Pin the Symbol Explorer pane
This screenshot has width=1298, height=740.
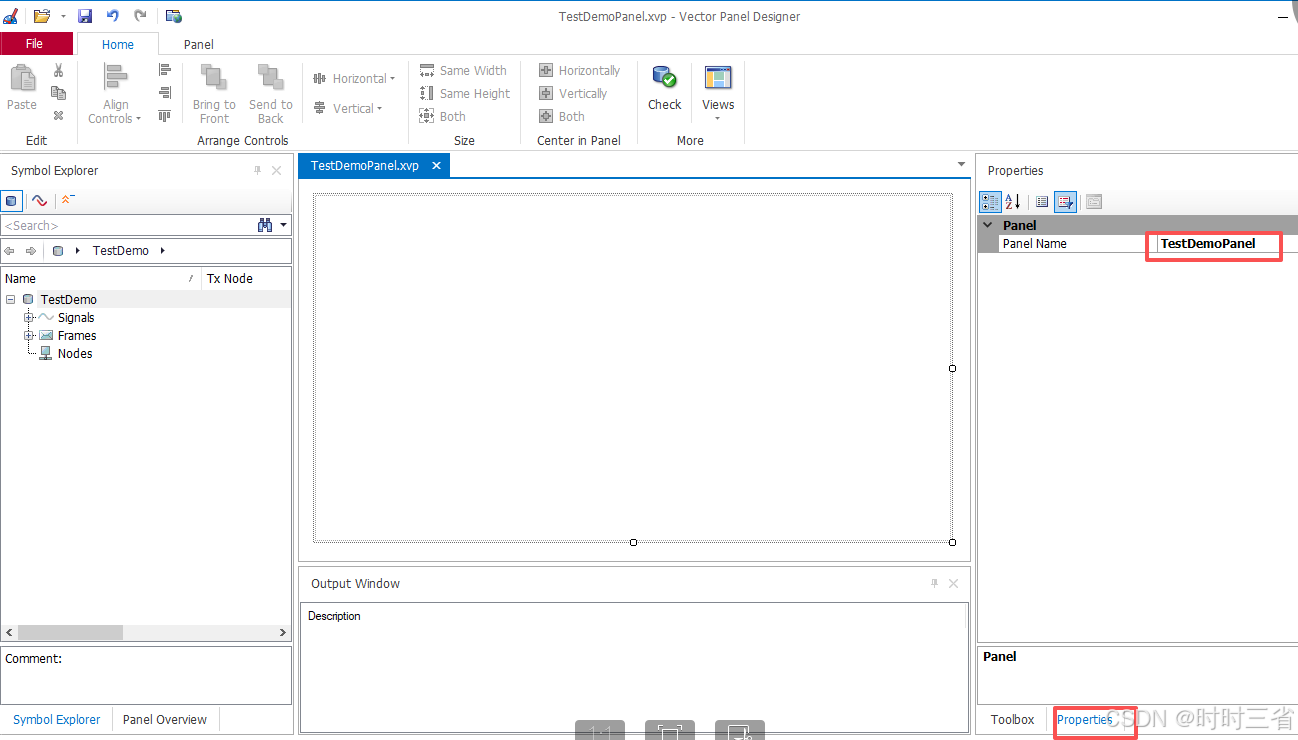258,170
